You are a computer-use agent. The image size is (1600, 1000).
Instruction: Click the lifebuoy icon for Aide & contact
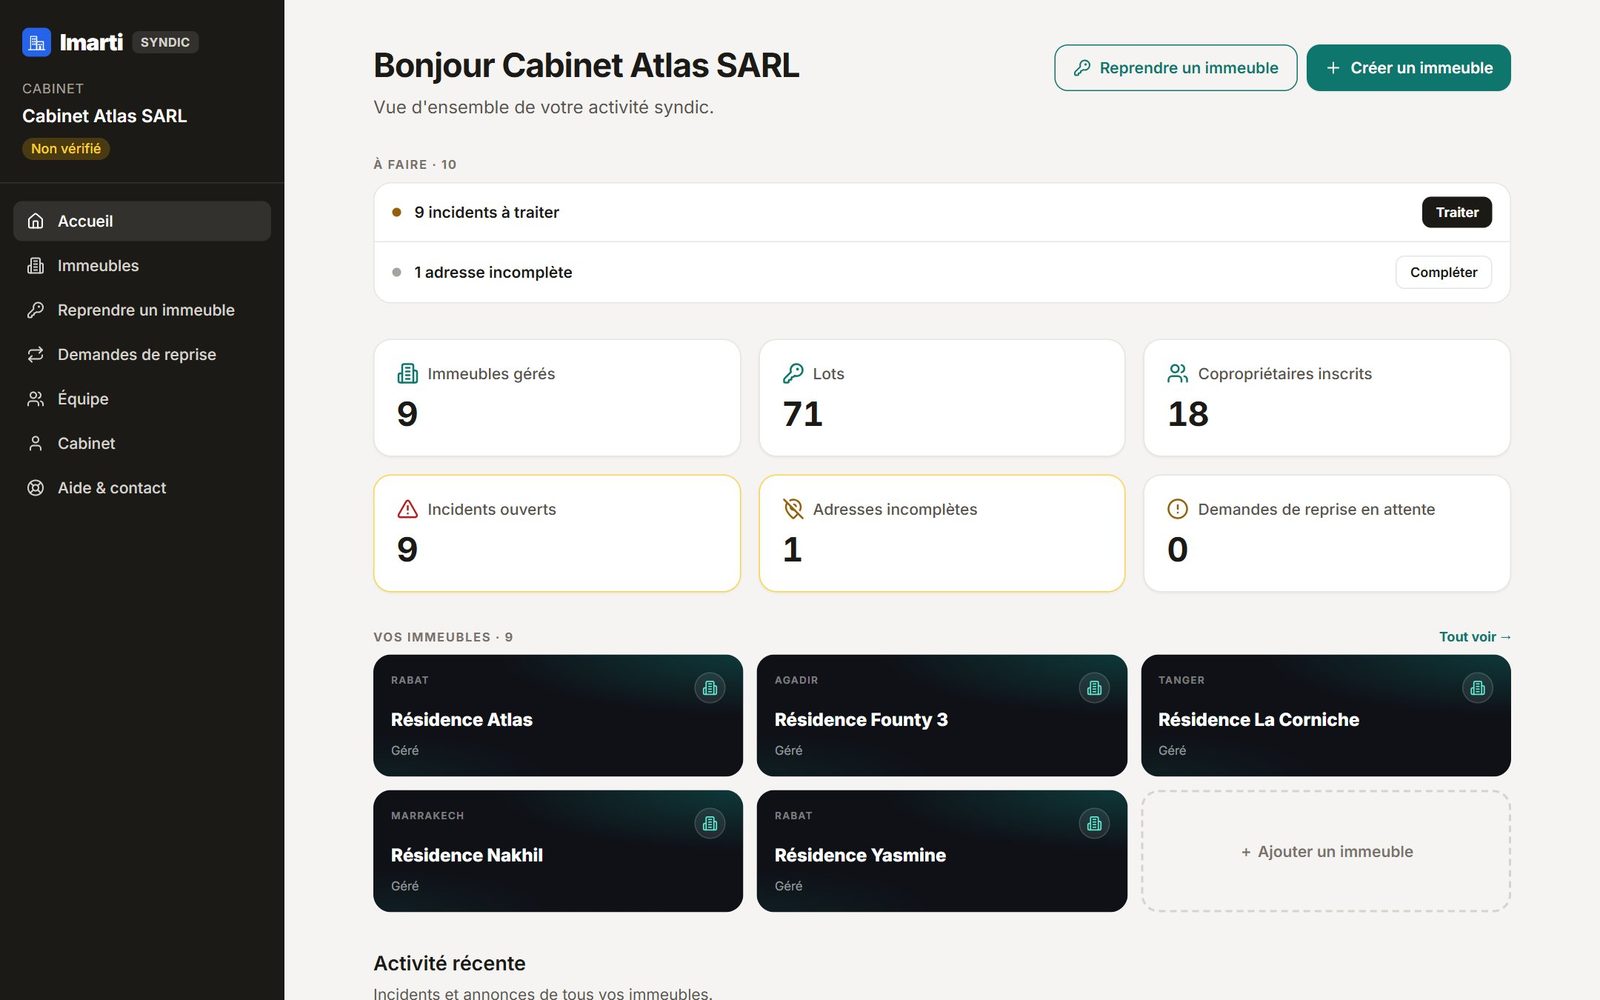click(36, 488)
